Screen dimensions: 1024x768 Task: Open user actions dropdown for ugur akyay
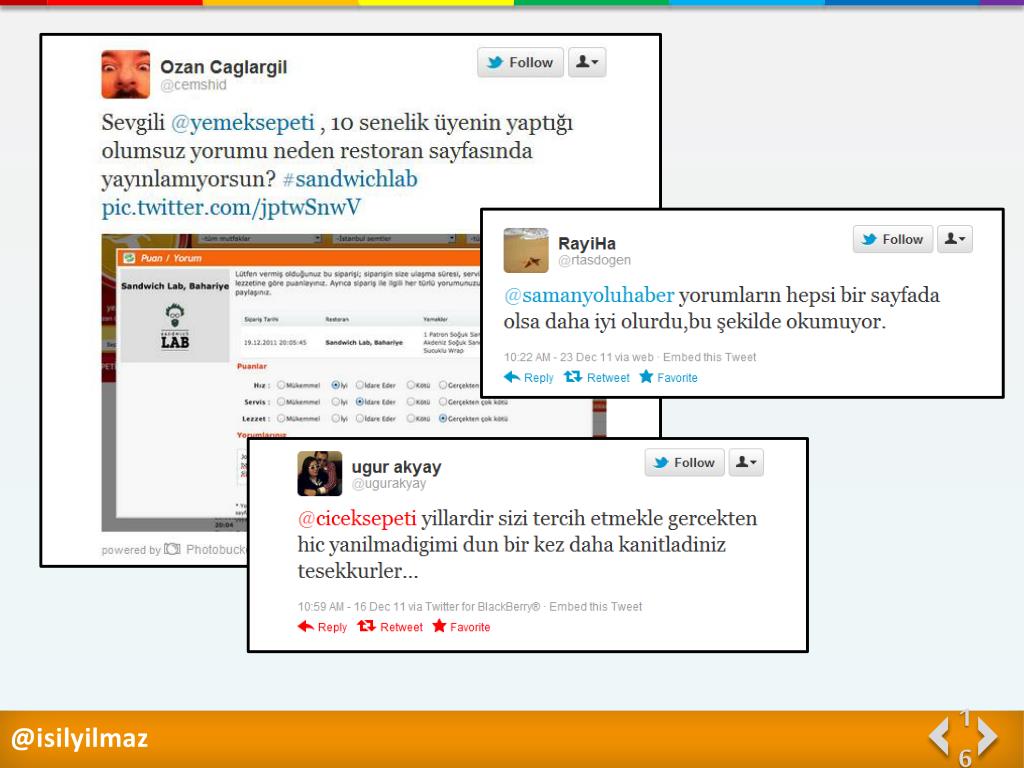tap(746, 462)
